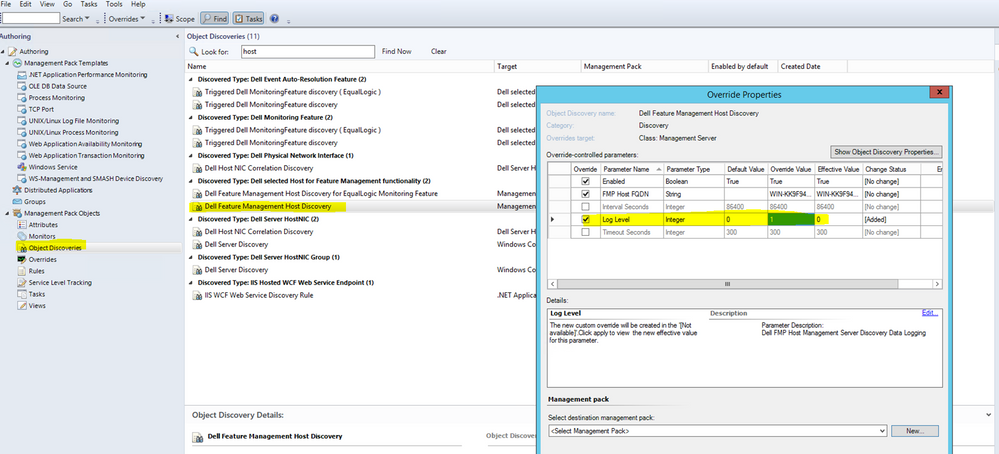Screen dimensions: 999x454
Task: Sort by Management Pack column header
Action: click(645, 66)
